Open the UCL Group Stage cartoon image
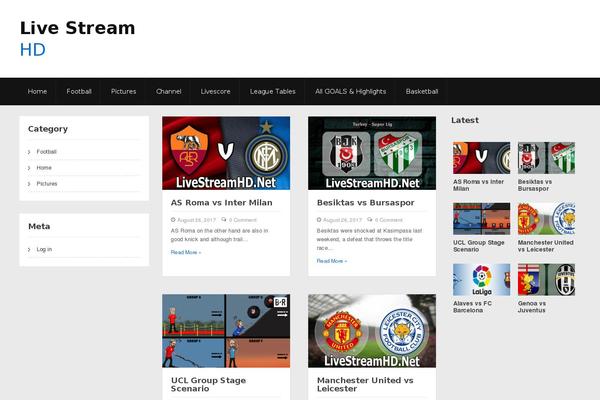 (226, 331)
